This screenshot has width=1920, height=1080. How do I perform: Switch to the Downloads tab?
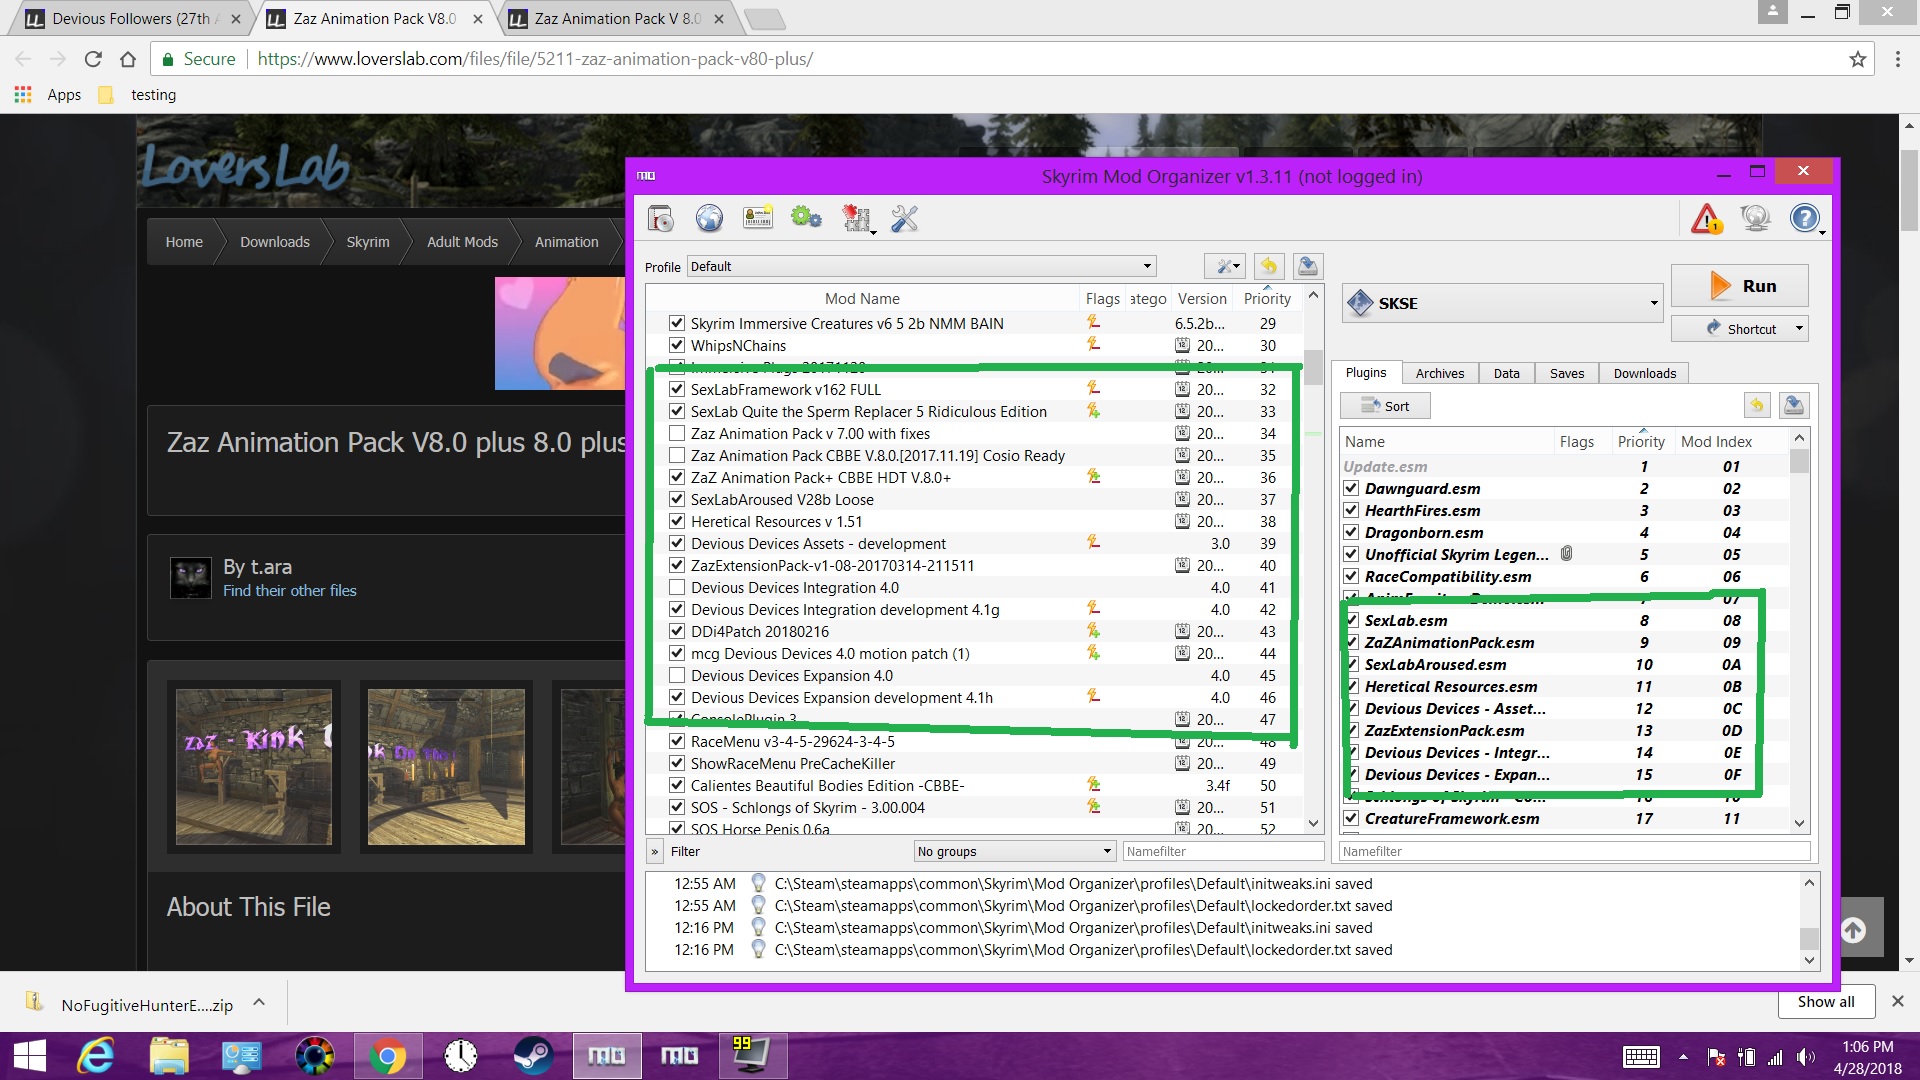pyautogui.click(x=1644, y=373)
